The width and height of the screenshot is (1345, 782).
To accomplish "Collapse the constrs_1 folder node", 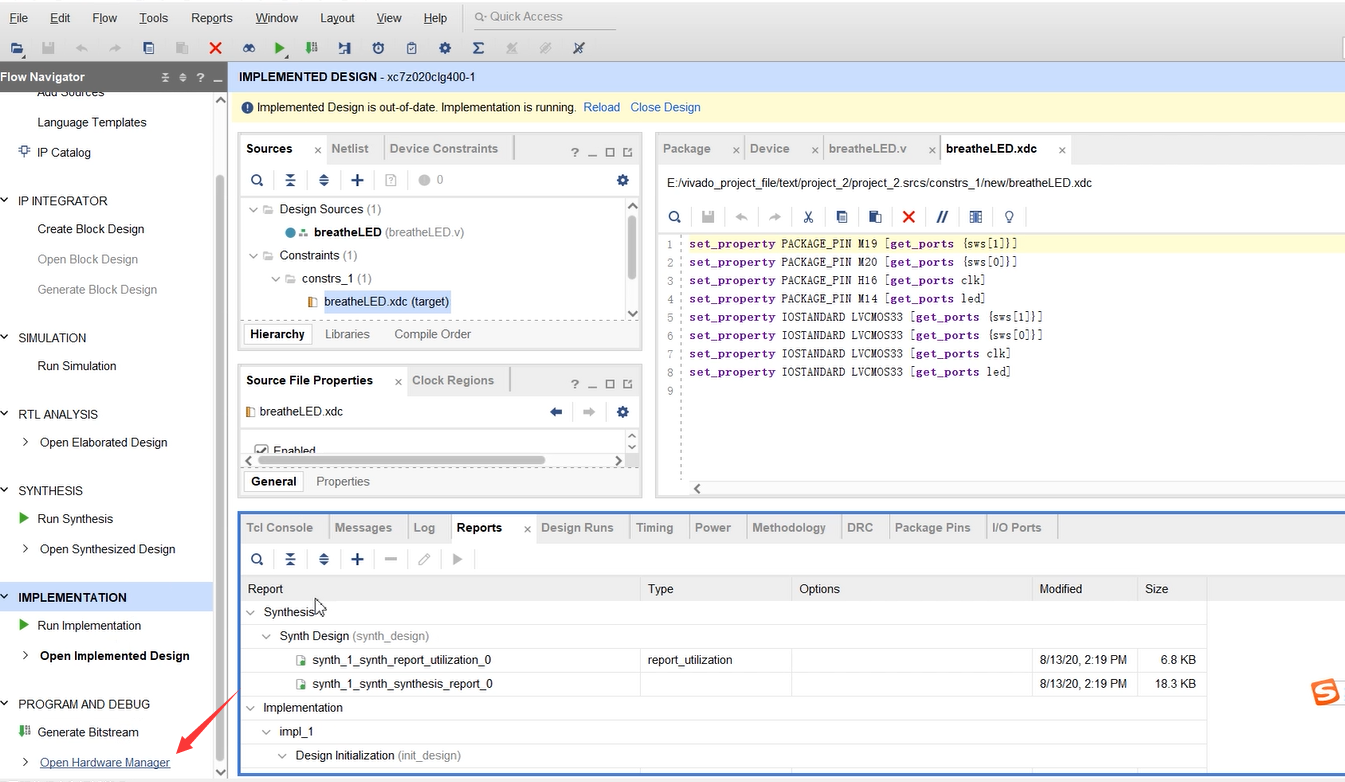I will [x=276, y=278].
